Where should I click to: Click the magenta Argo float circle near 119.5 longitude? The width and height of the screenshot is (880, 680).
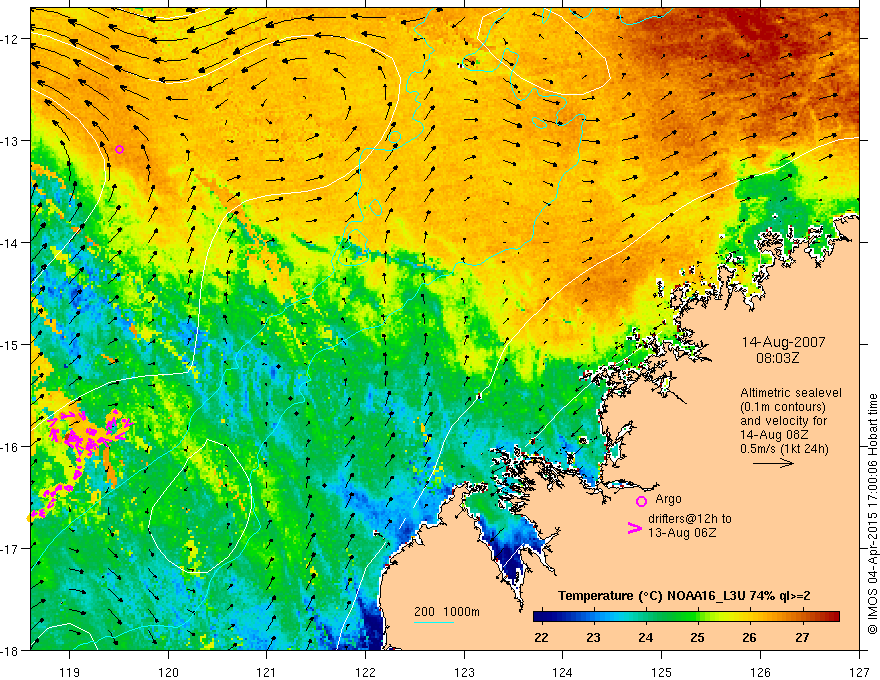pos(120,149)
